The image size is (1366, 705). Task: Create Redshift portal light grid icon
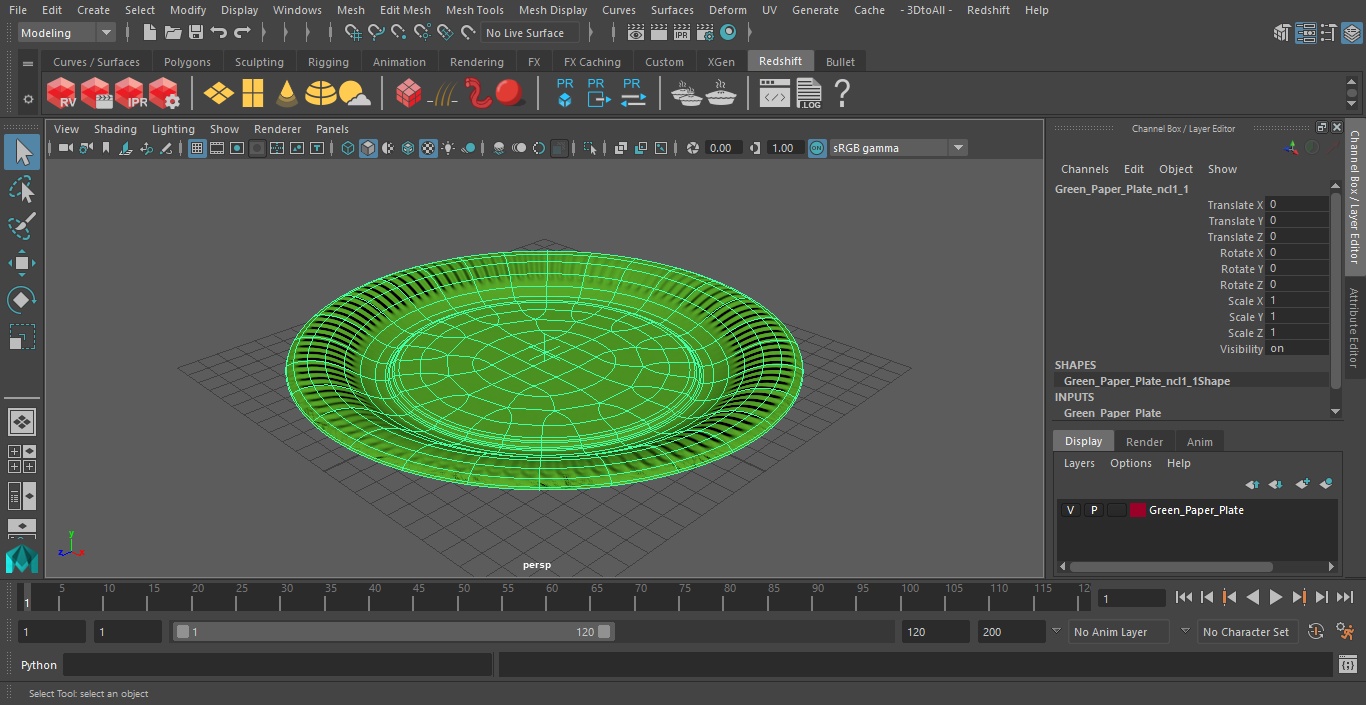pyautogui.click(x=253, y=94)
